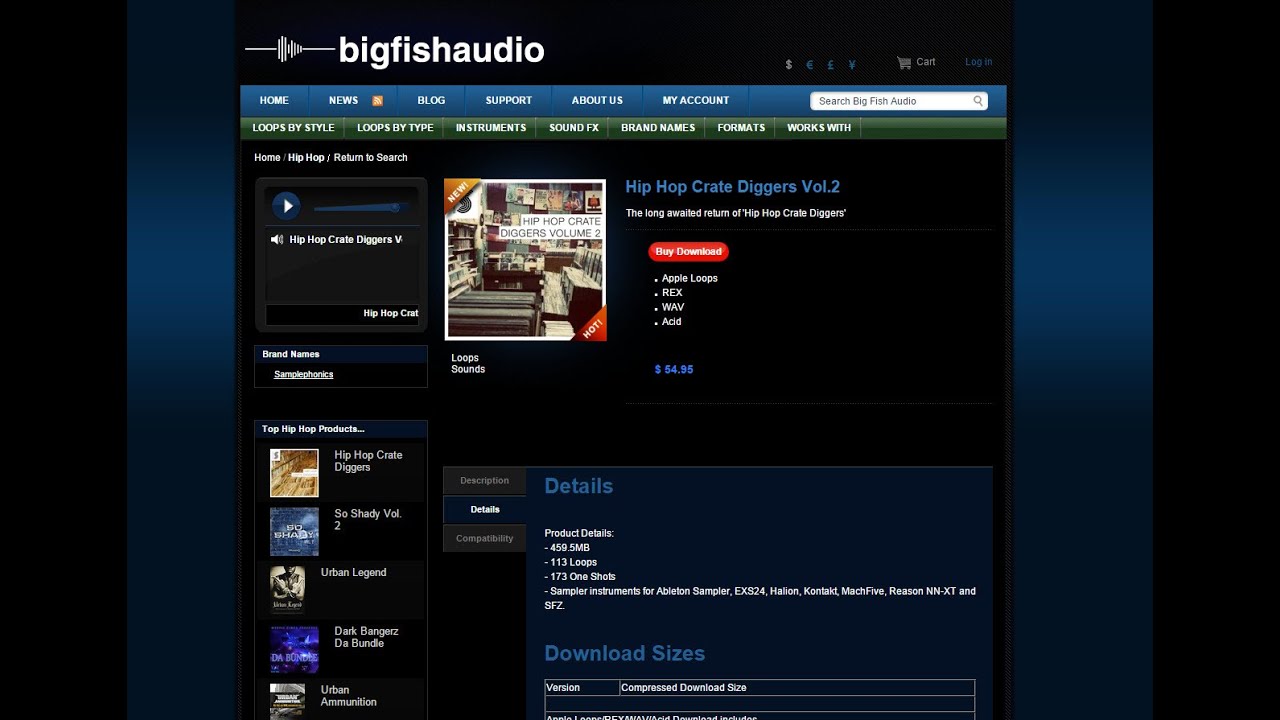Click Urban Legend title link
Viewport: 1280px width, 720px height.
tap(353, 573)
